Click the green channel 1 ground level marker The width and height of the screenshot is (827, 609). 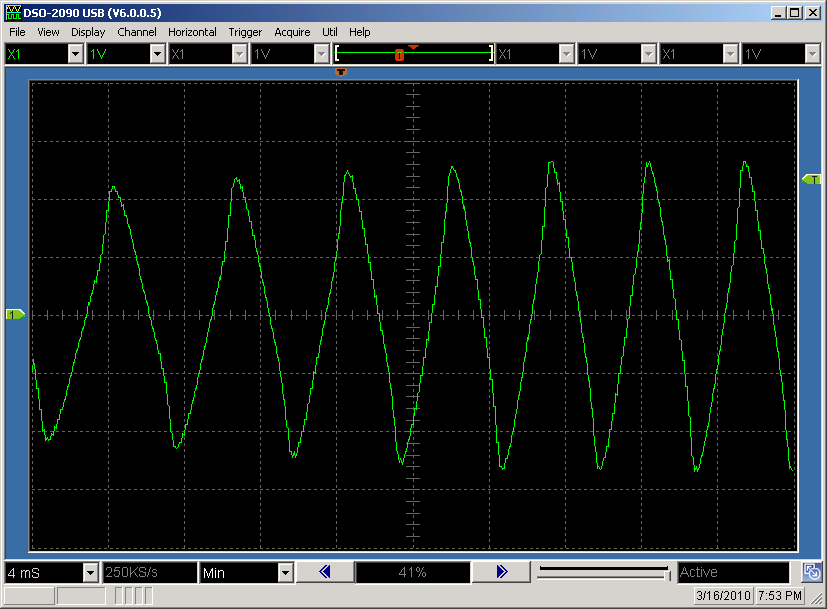pos(15,315)
